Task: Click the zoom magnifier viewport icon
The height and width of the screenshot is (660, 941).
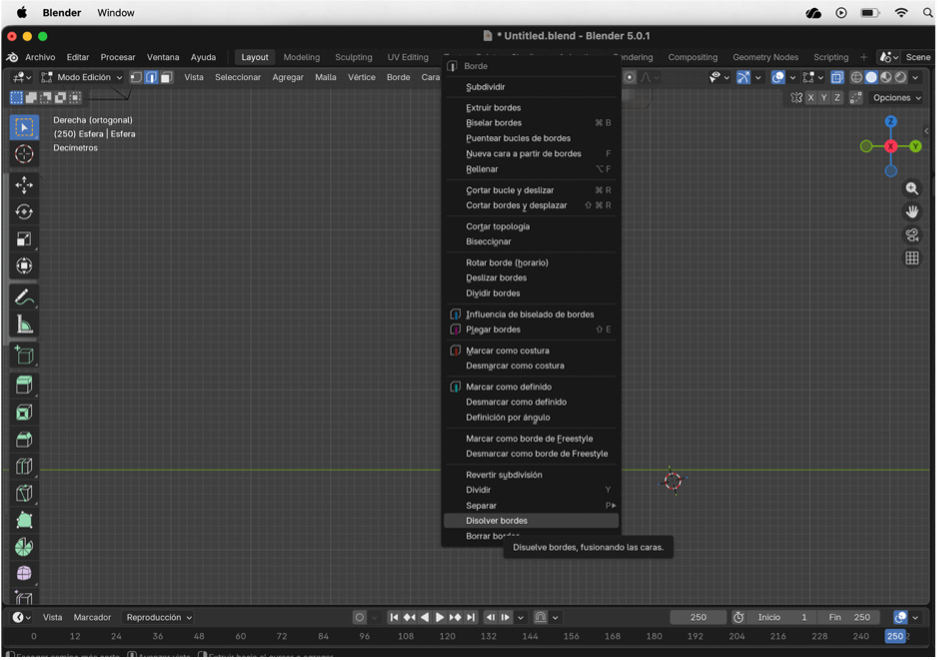Action: (x=912, y=189)
